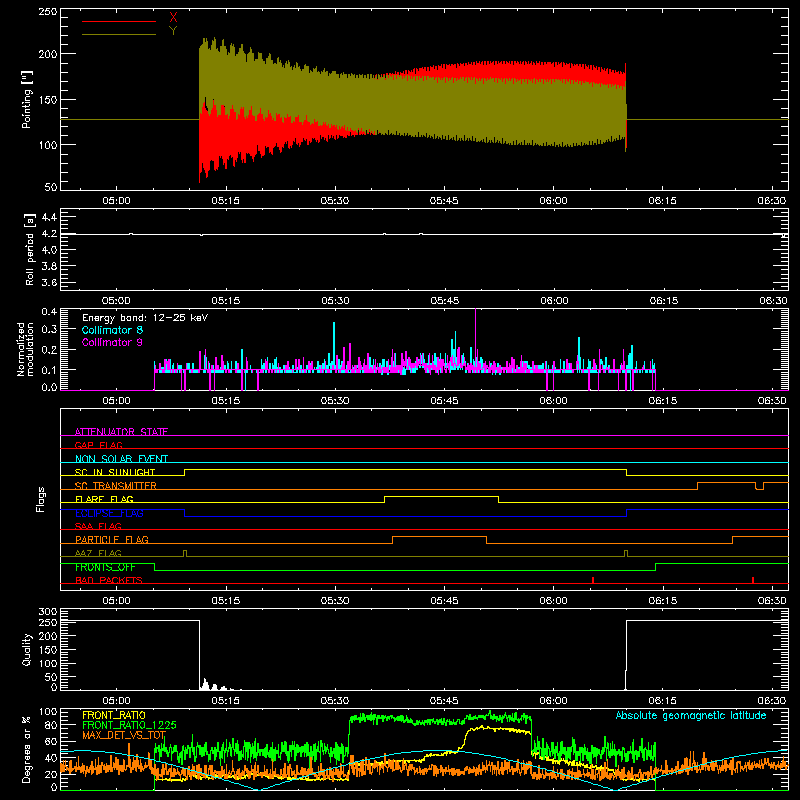This screenshot has width=800, height=800.
Task: Click the SC_IN_SUNLIGHT flag label
Action: pos(115,472)
